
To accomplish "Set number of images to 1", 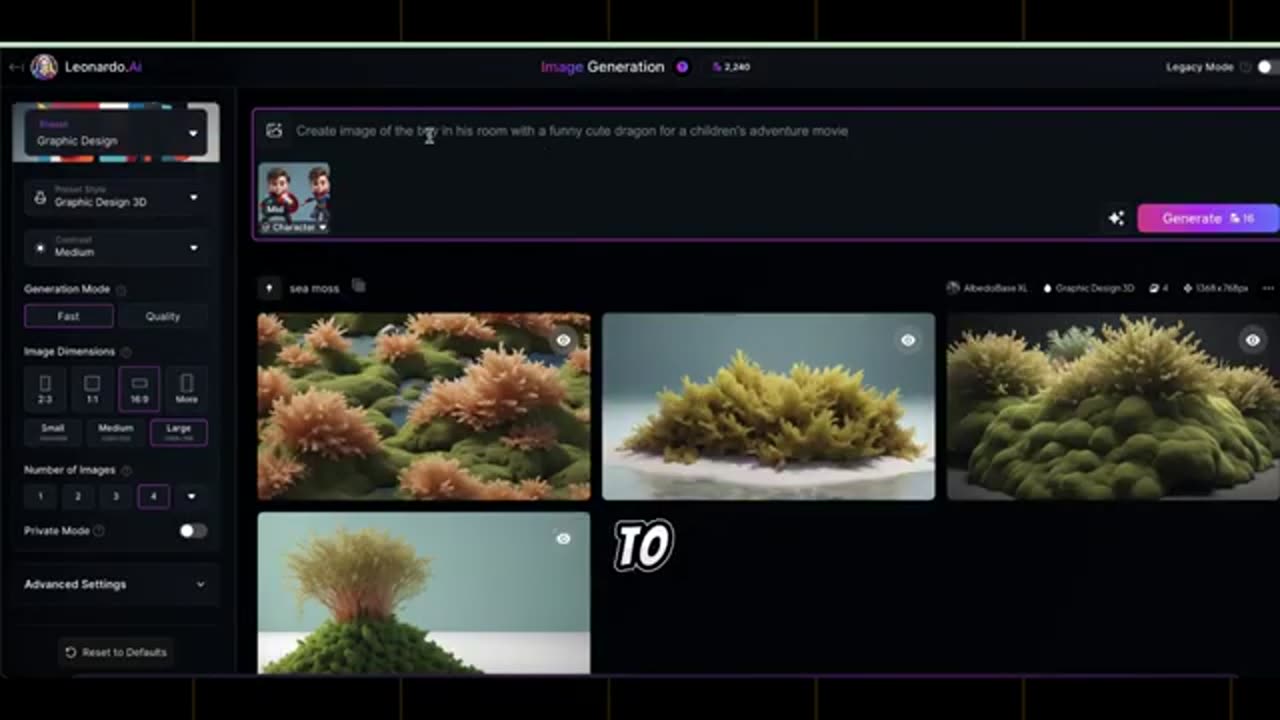I will pyautogui.click(x=40, y=496).
